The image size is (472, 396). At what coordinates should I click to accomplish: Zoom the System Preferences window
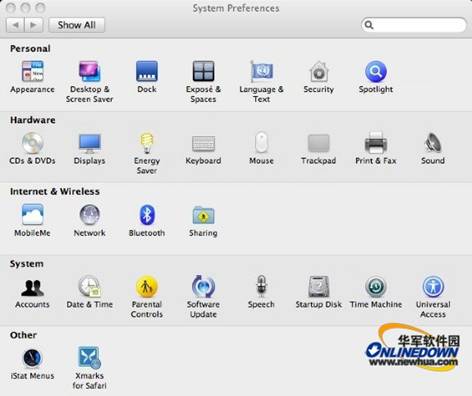coord(40,7)
